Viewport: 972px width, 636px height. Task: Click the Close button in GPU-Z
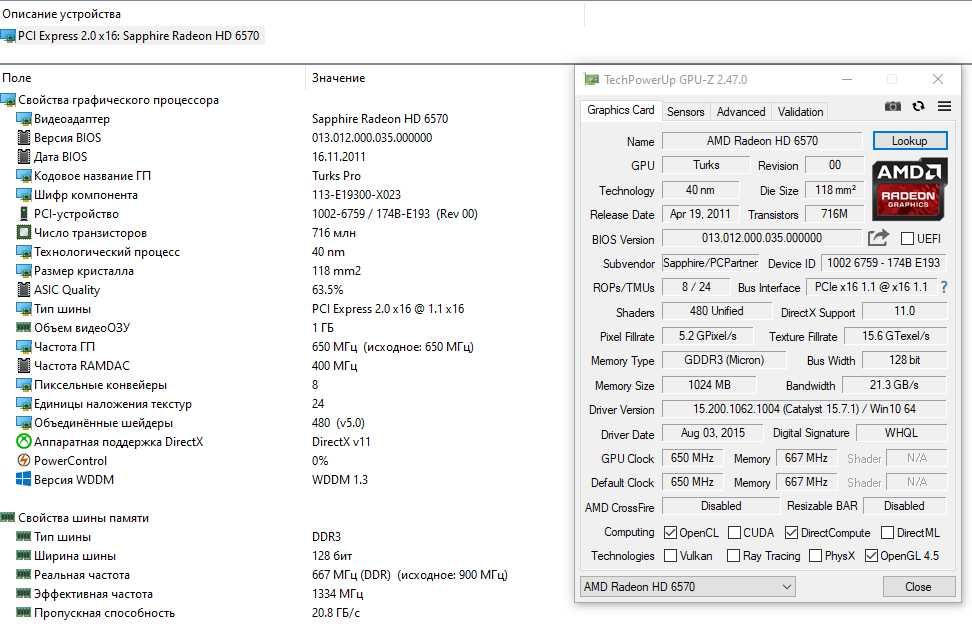918,586
